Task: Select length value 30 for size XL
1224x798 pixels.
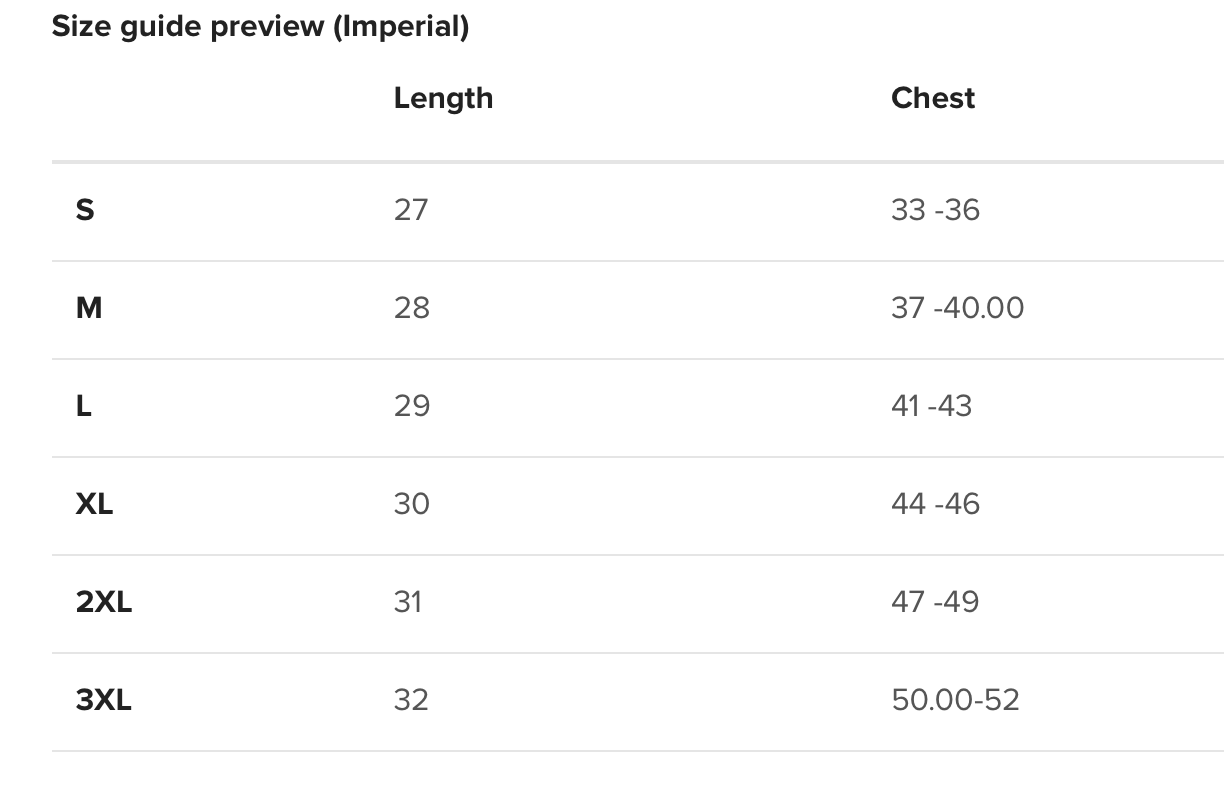Action: coord(412,504)
